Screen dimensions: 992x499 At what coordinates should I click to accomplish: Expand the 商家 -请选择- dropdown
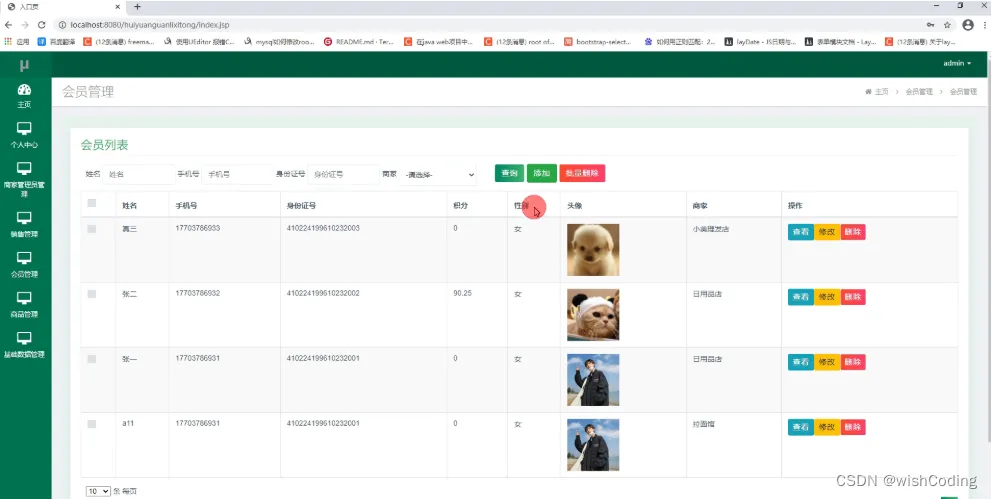[438, 174]
